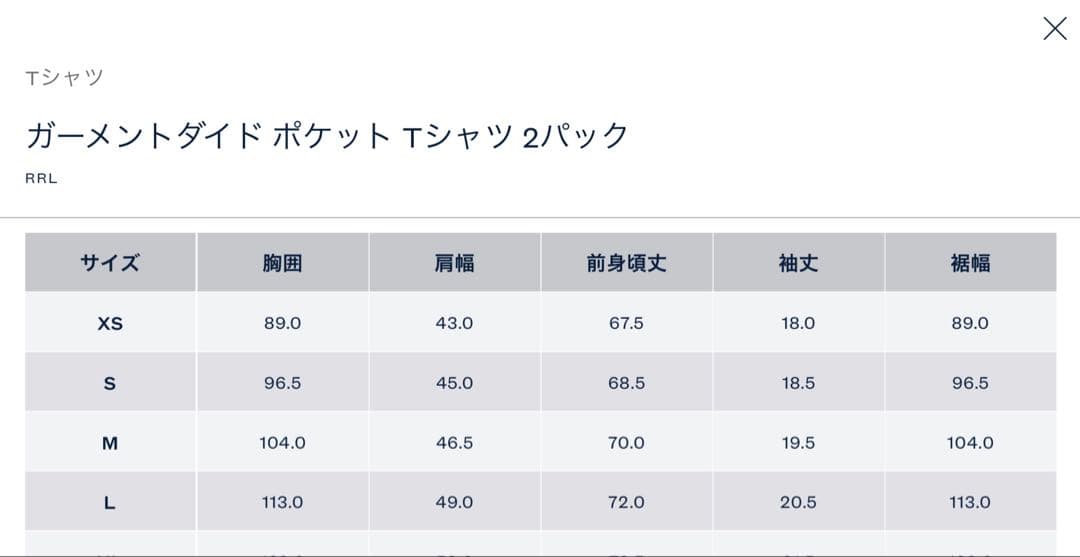The width and height of the screenshot is (1080, 557).
Task: Close the size chart dialog
Action: [1054, 29]
